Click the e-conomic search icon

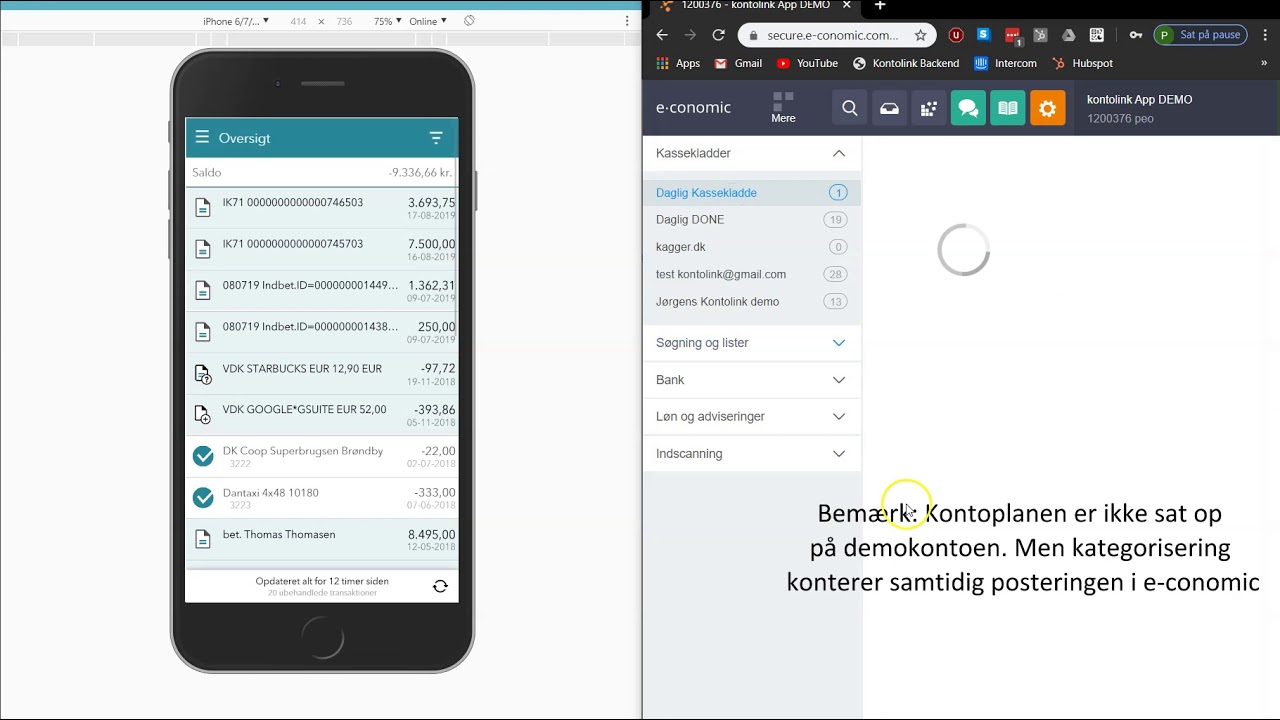coord(850,108)
